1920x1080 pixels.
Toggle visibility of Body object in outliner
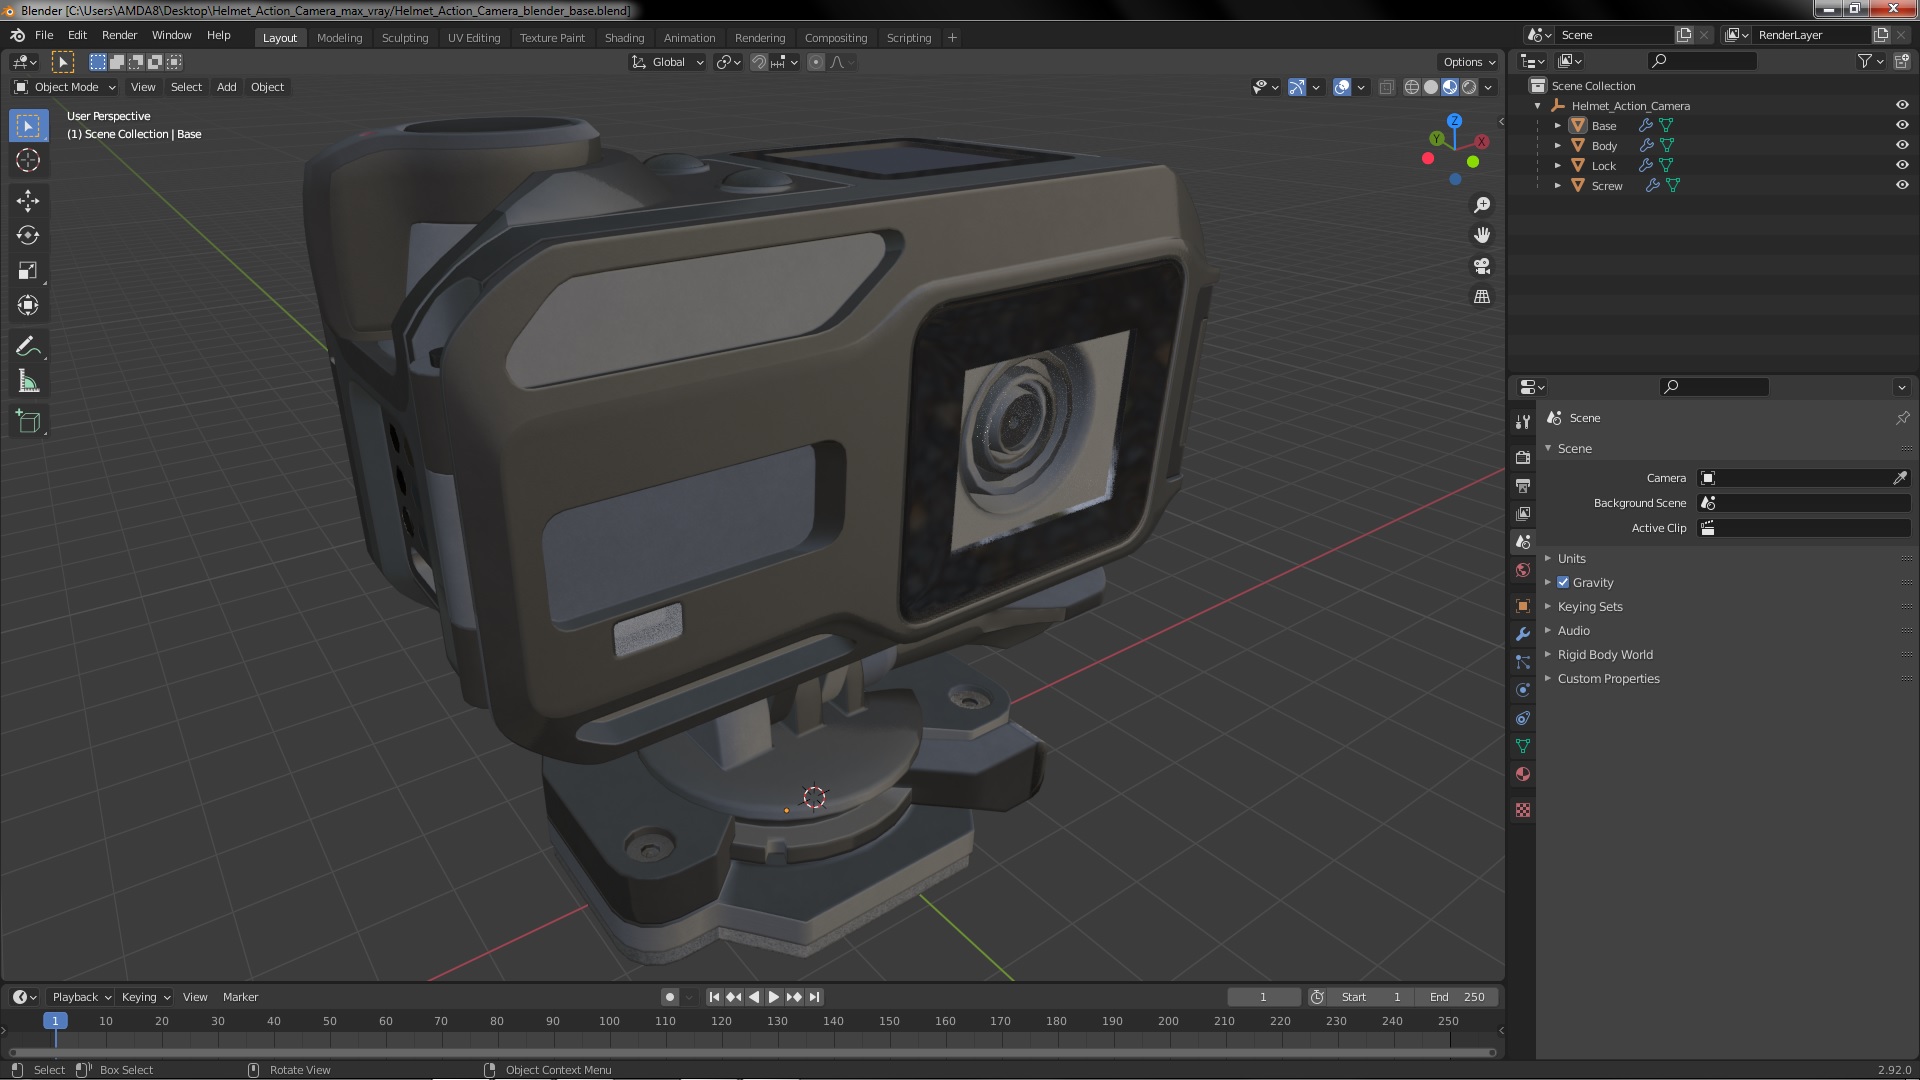point(1902,144)
